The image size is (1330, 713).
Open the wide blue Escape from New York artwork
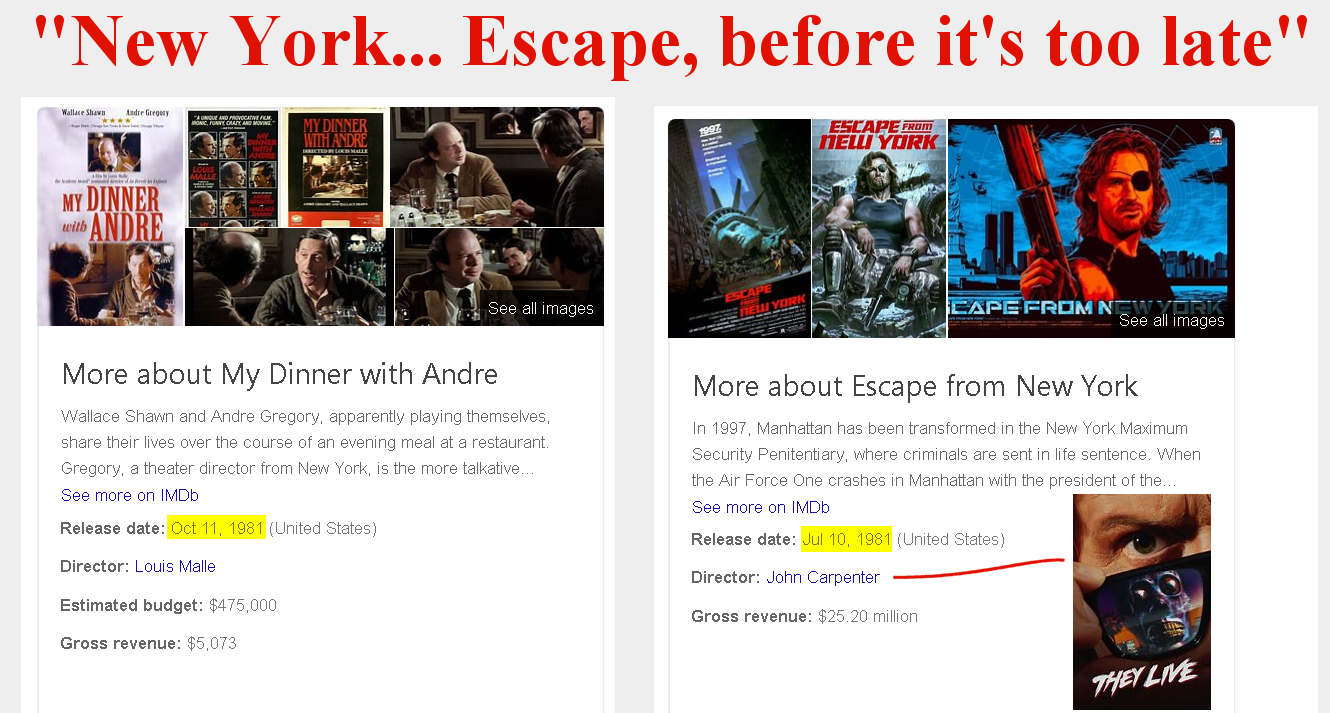click(x=1091, y=228)
